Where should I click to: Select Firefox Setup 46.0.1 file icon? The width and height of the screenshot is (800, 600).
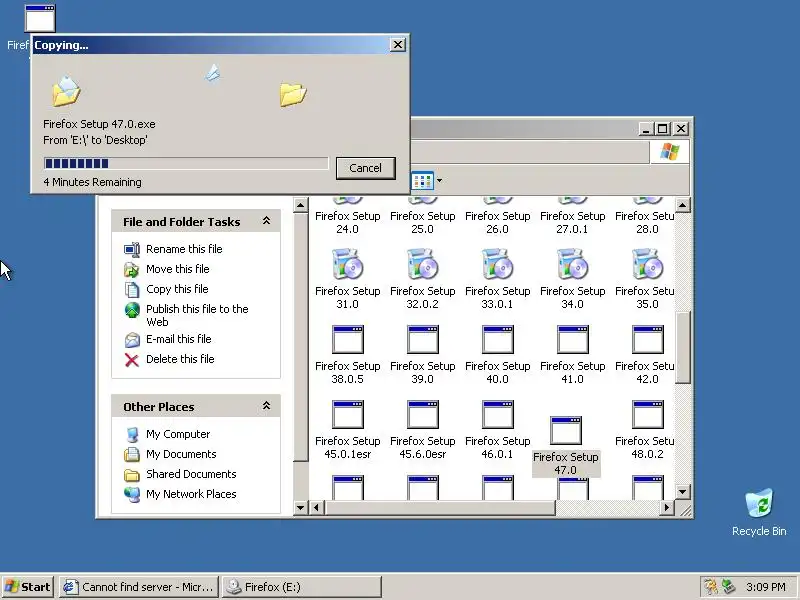pyautogui.click(x=497, y=414)
